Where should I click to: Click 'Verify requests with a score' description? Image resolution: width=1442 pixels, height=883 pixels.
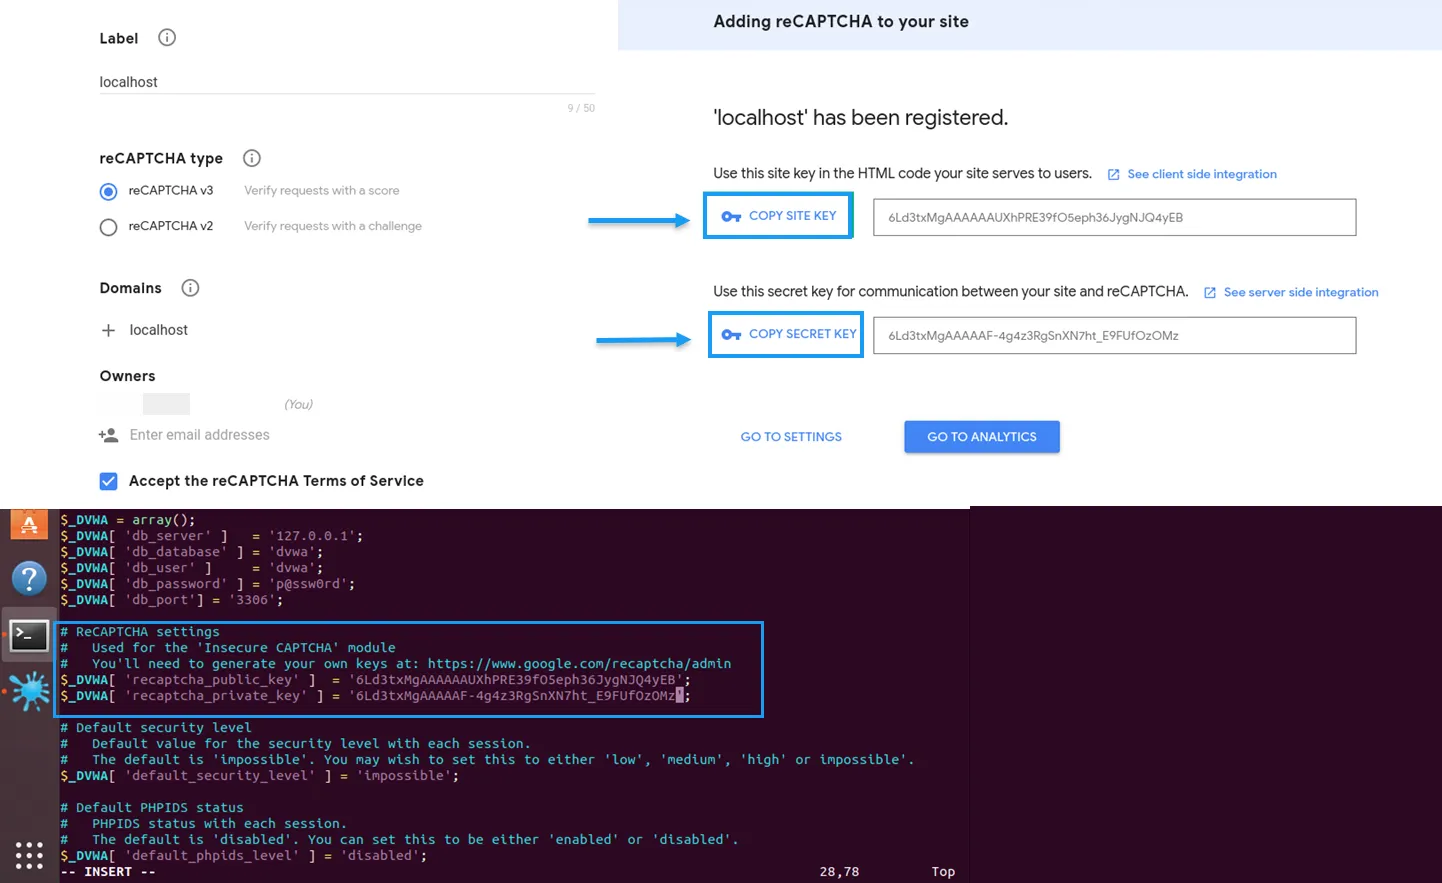[x=322, y=191]
